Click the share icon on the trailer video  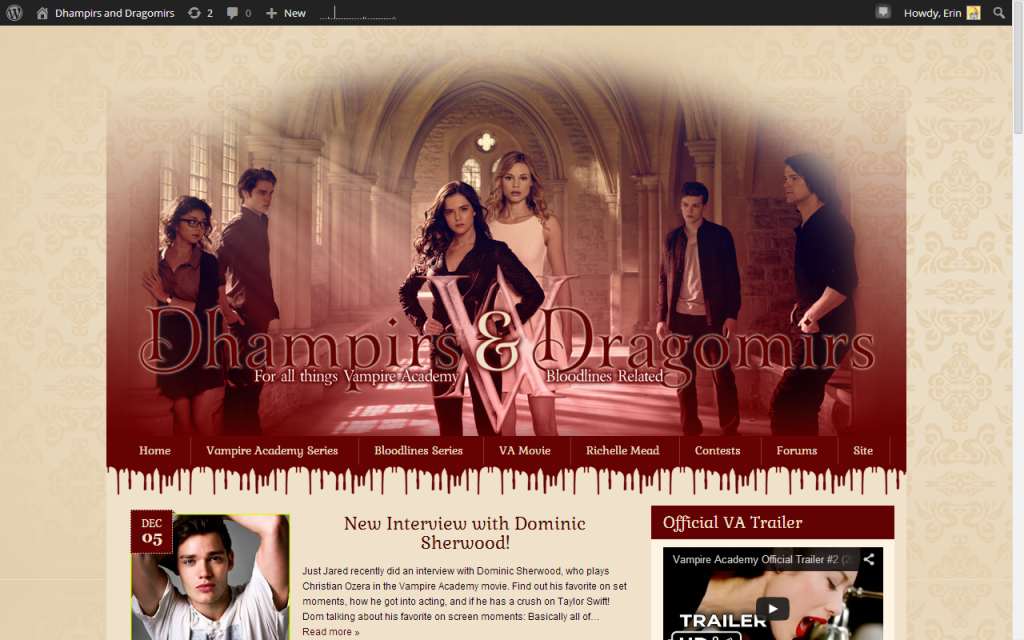[869, 559]
